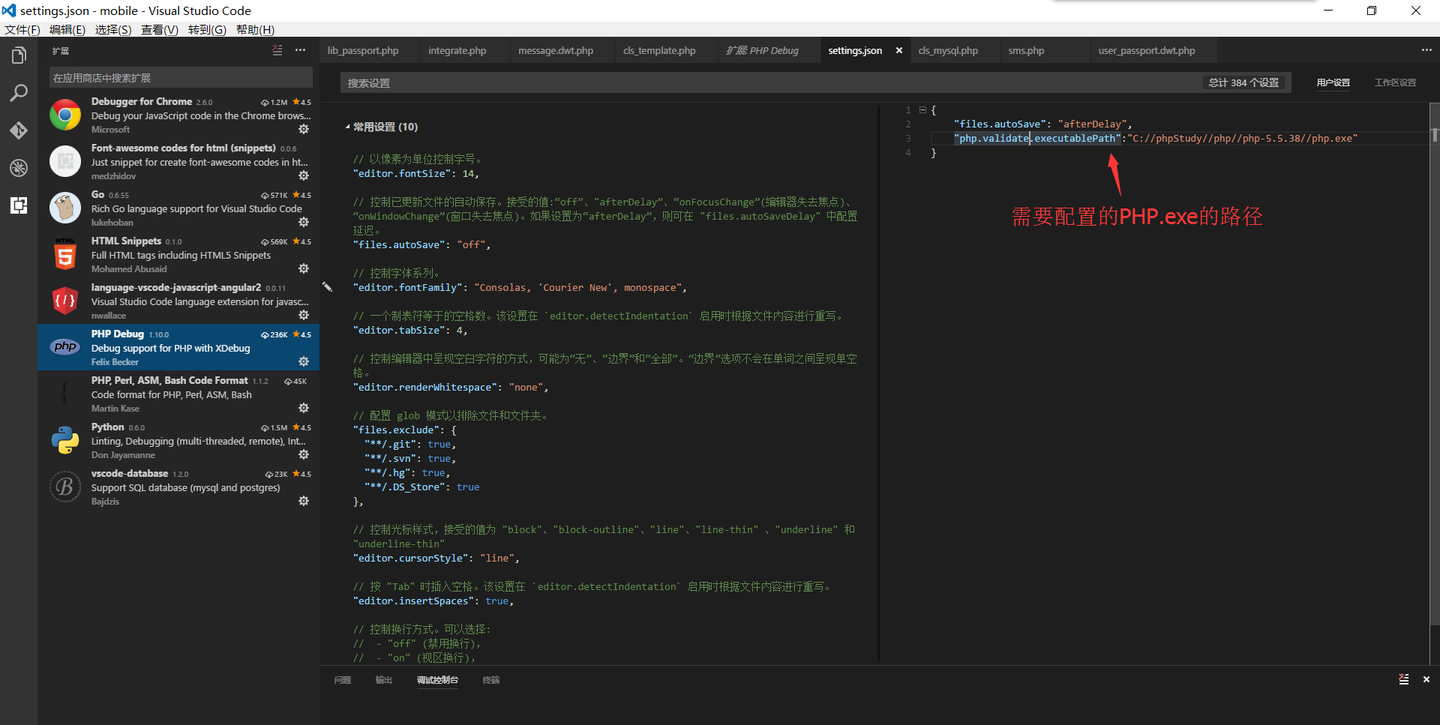The height and width of the screenshot is (725, 1440).
Task: Clear extensions search results icon
Action: [x=278, y=50]
